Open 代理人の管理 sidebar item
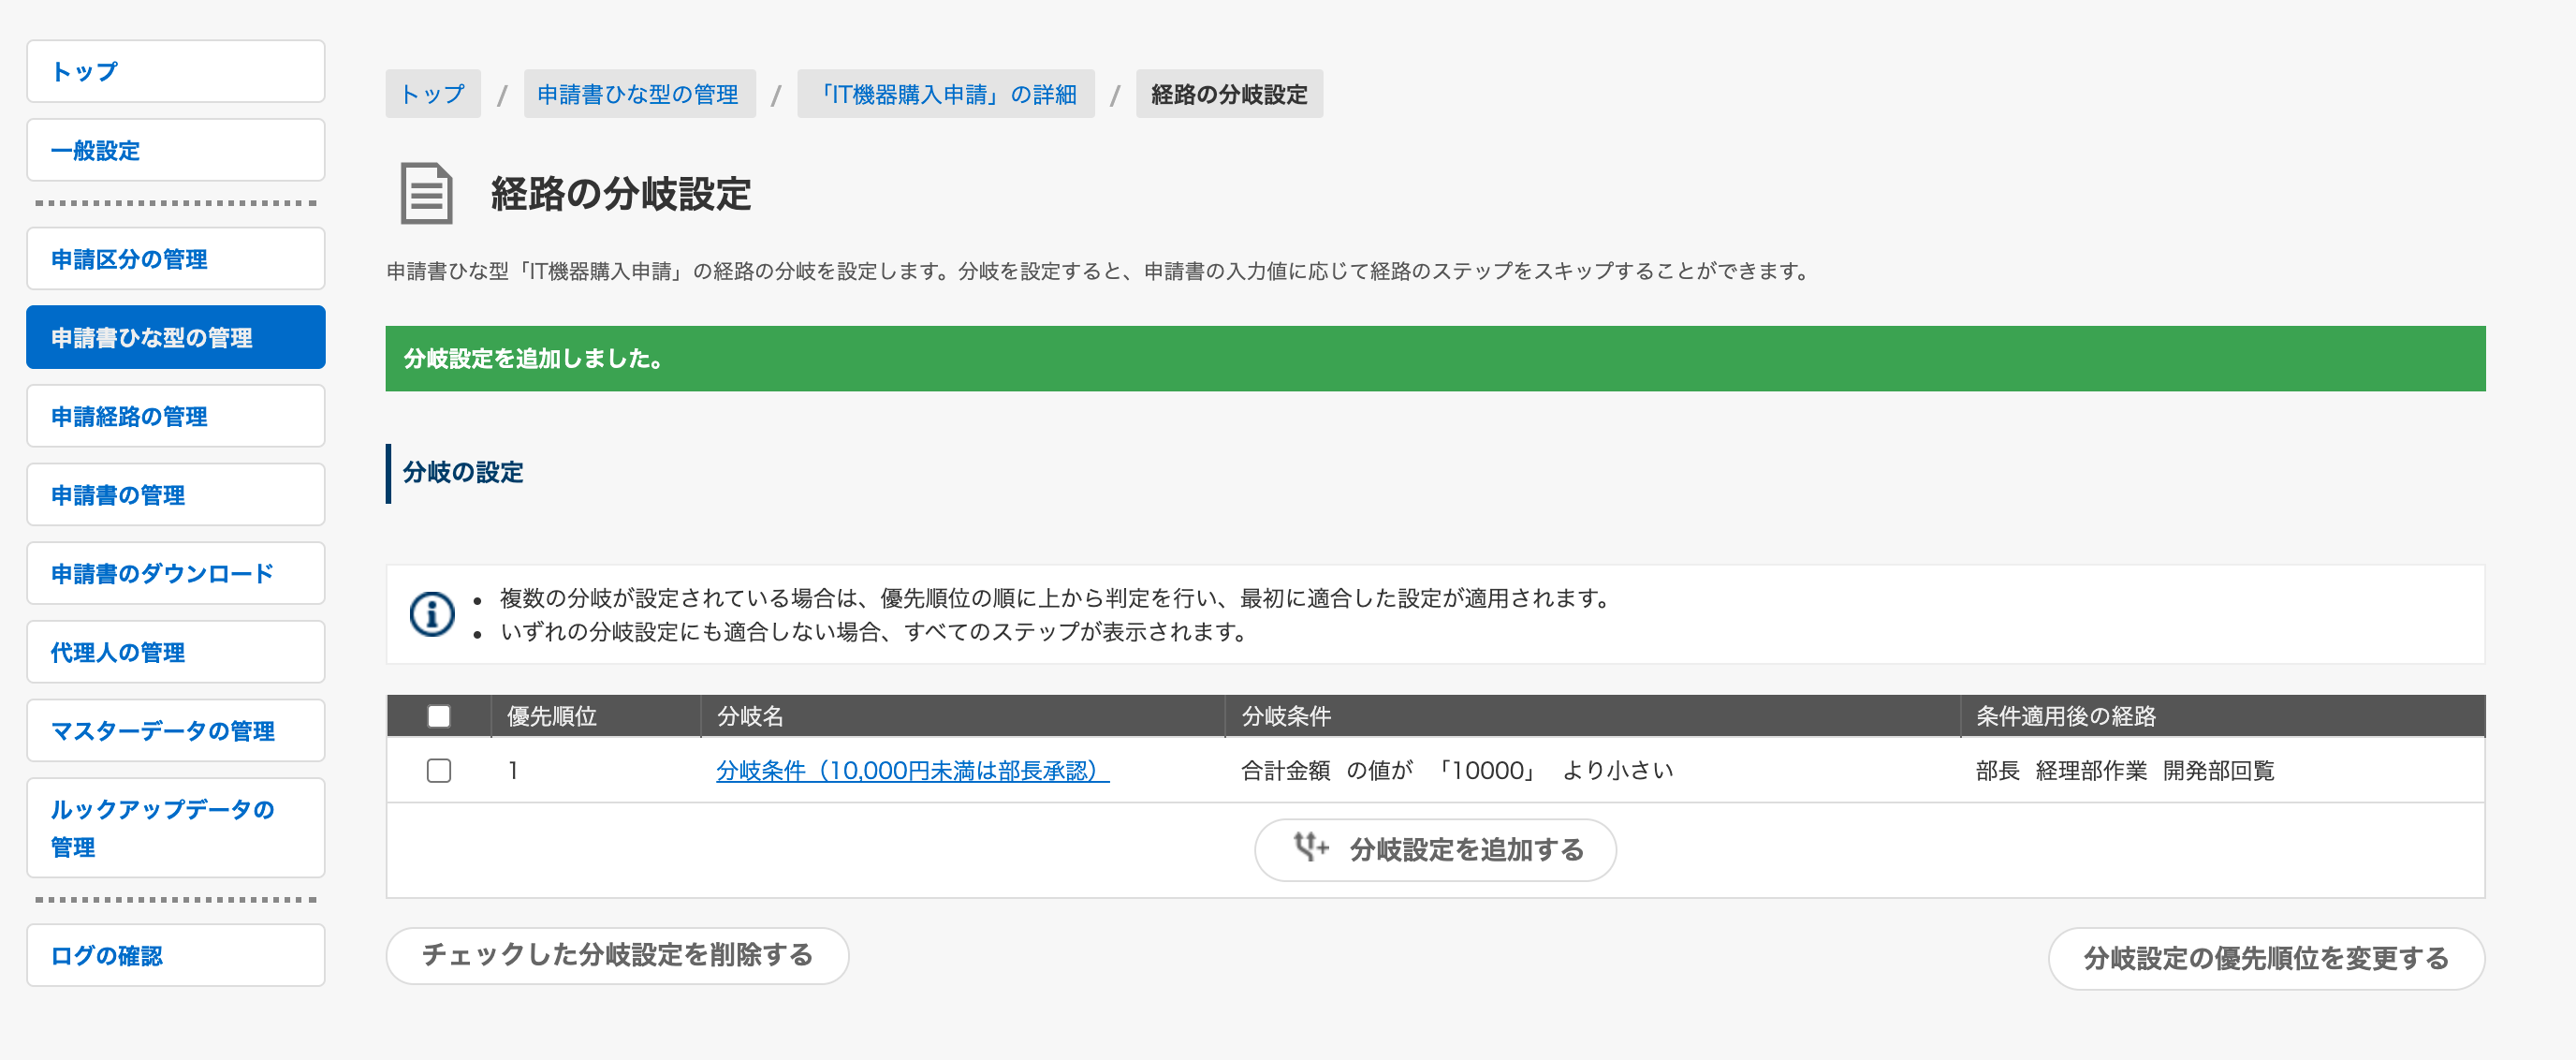This screenshot has width=2576, height=1060. 176,652
